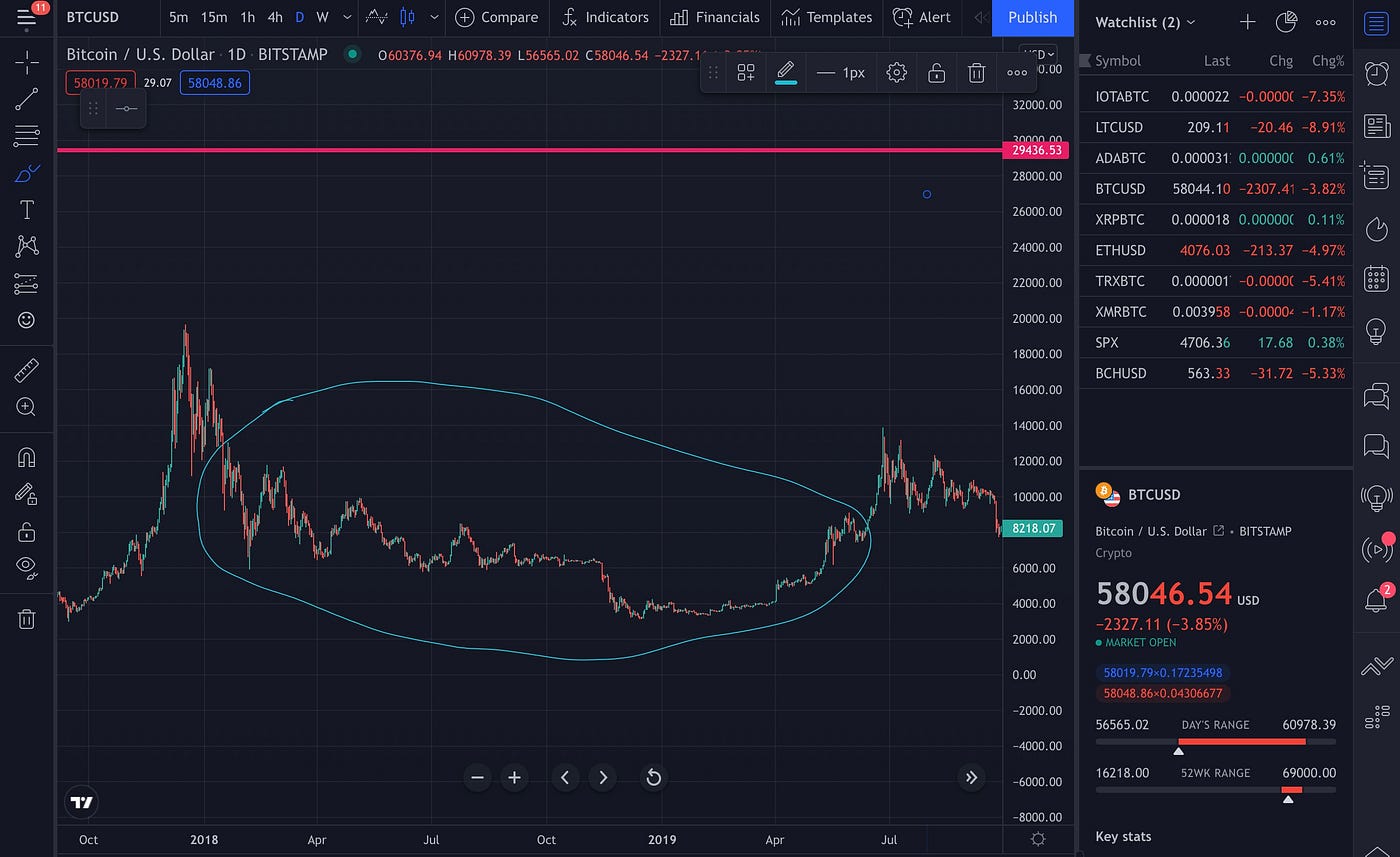
Task: Create an Alert
Action: click(922, 17)
